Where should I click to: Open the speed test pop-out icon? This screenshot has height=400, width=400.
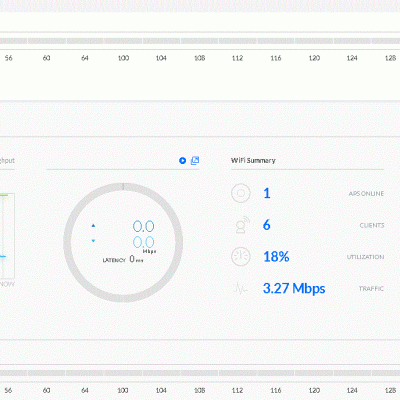click(195, 160)
